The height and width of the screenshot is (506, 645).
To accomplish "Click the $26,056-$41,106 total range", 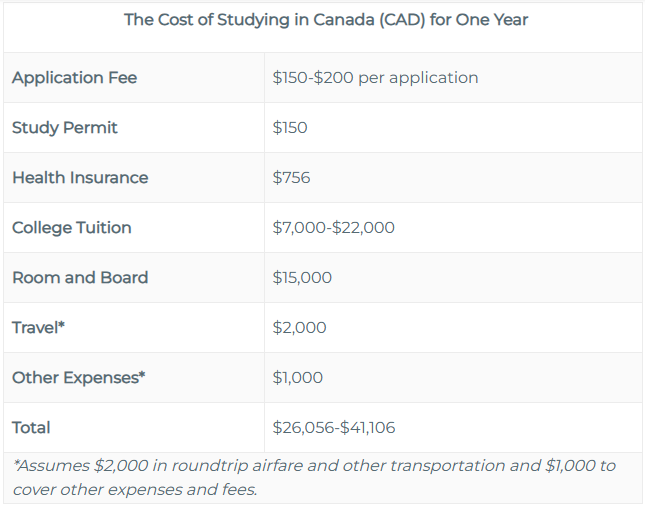I will 334,428.
